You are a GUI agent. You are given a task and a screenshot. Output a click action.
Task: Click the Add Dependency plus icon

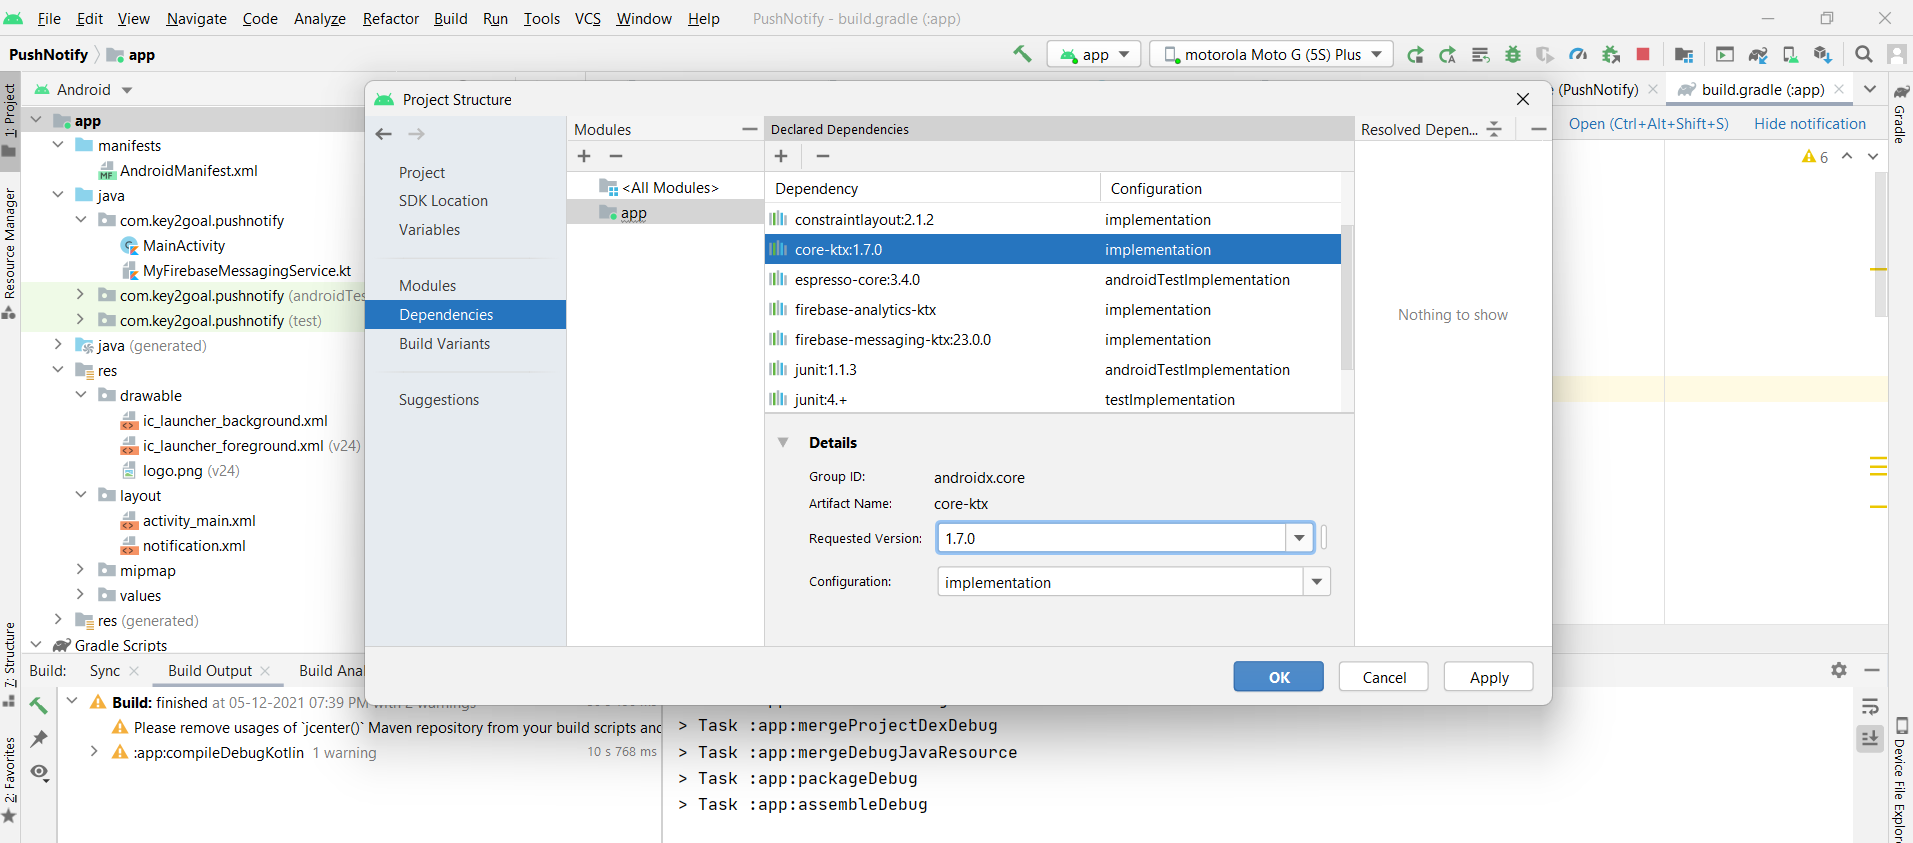coord(781,156)
